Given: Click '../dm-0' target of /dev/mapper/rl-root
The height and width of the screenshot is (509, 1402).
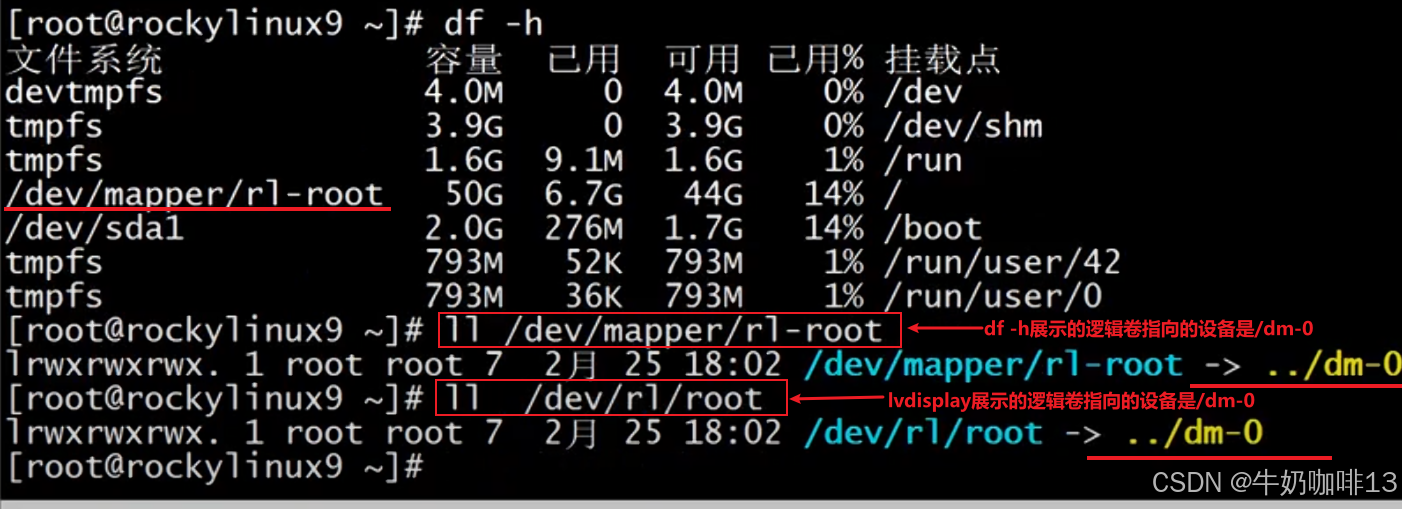Looking at the screenshot, I should (1333, 364).
